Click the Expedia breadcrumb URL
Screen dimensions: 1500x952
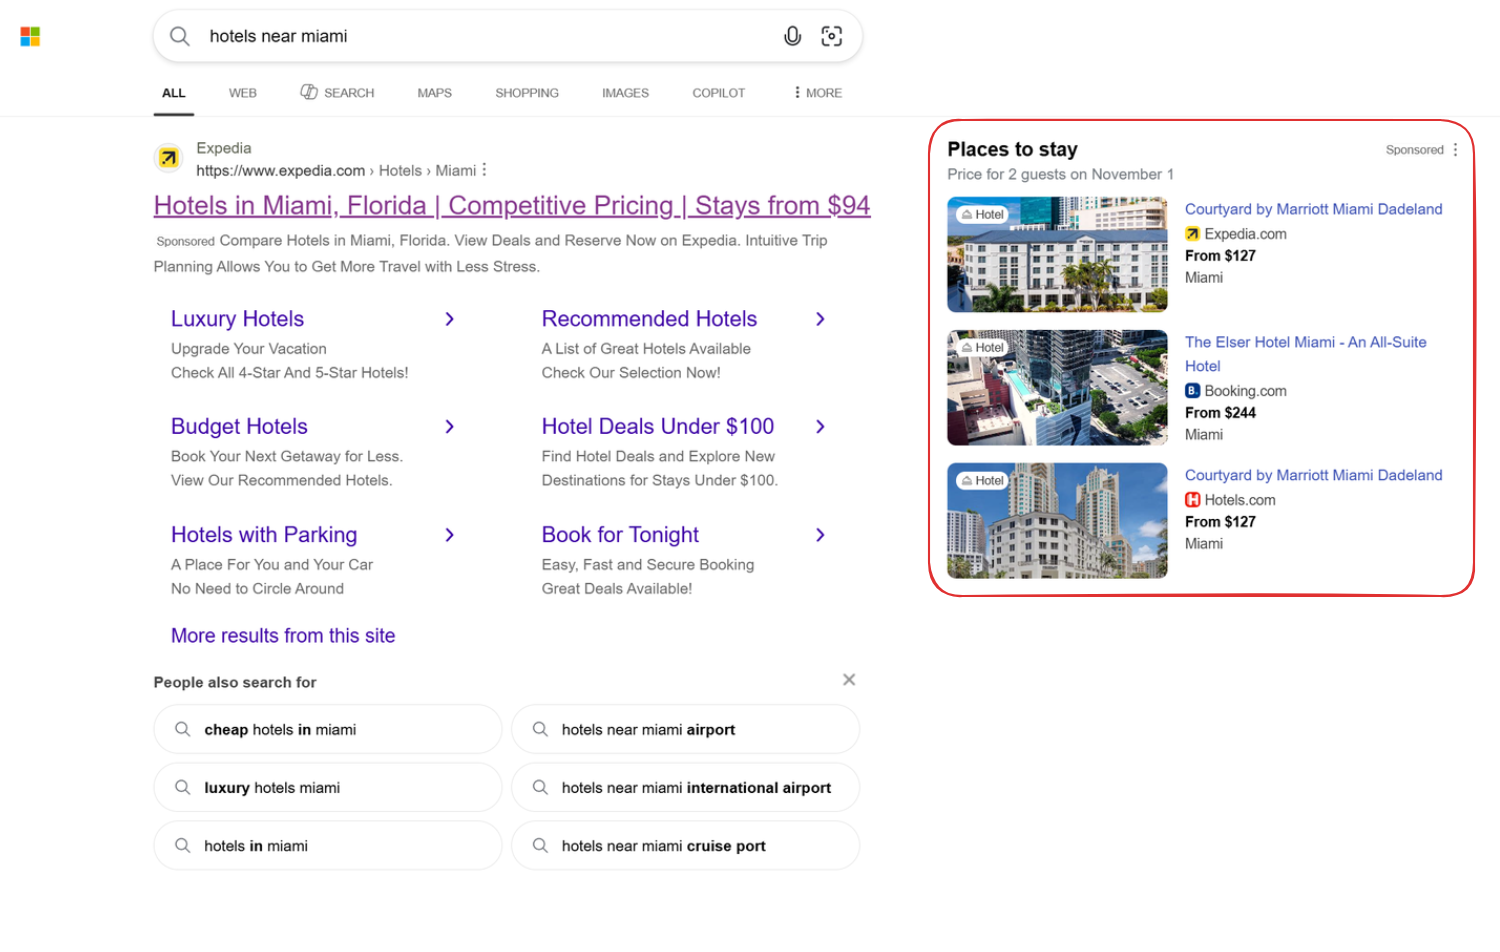(x=336, y=171)
